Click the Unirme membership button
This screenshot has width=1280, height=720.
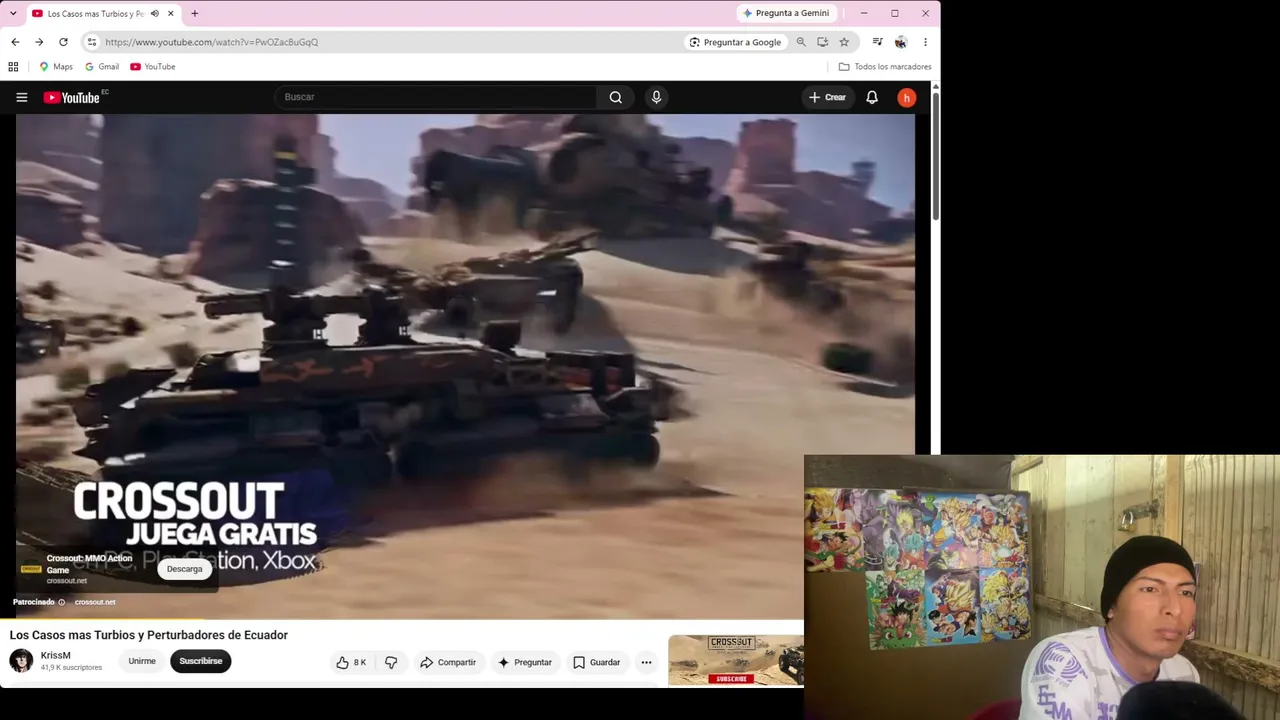[x=142, y=661]
